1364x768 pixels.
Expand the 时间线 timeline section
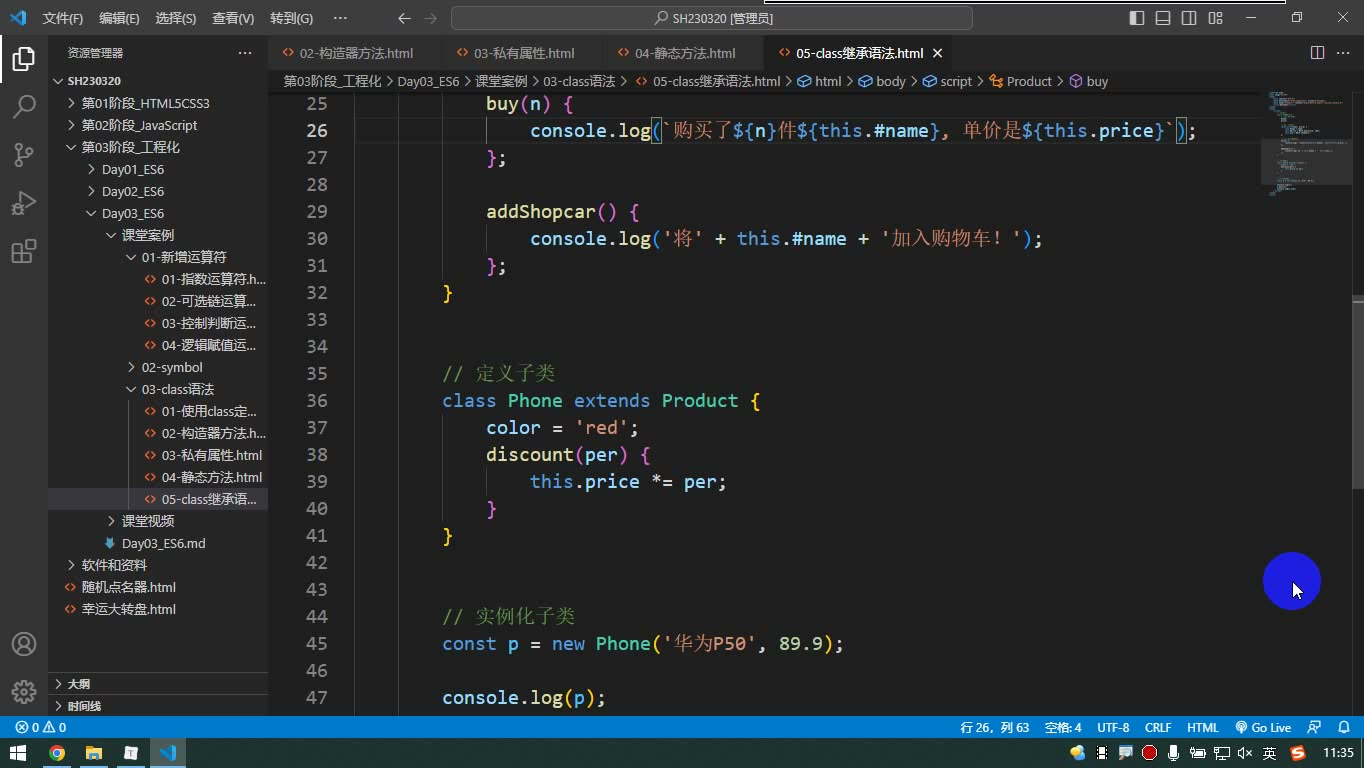(x=158, y=706)
